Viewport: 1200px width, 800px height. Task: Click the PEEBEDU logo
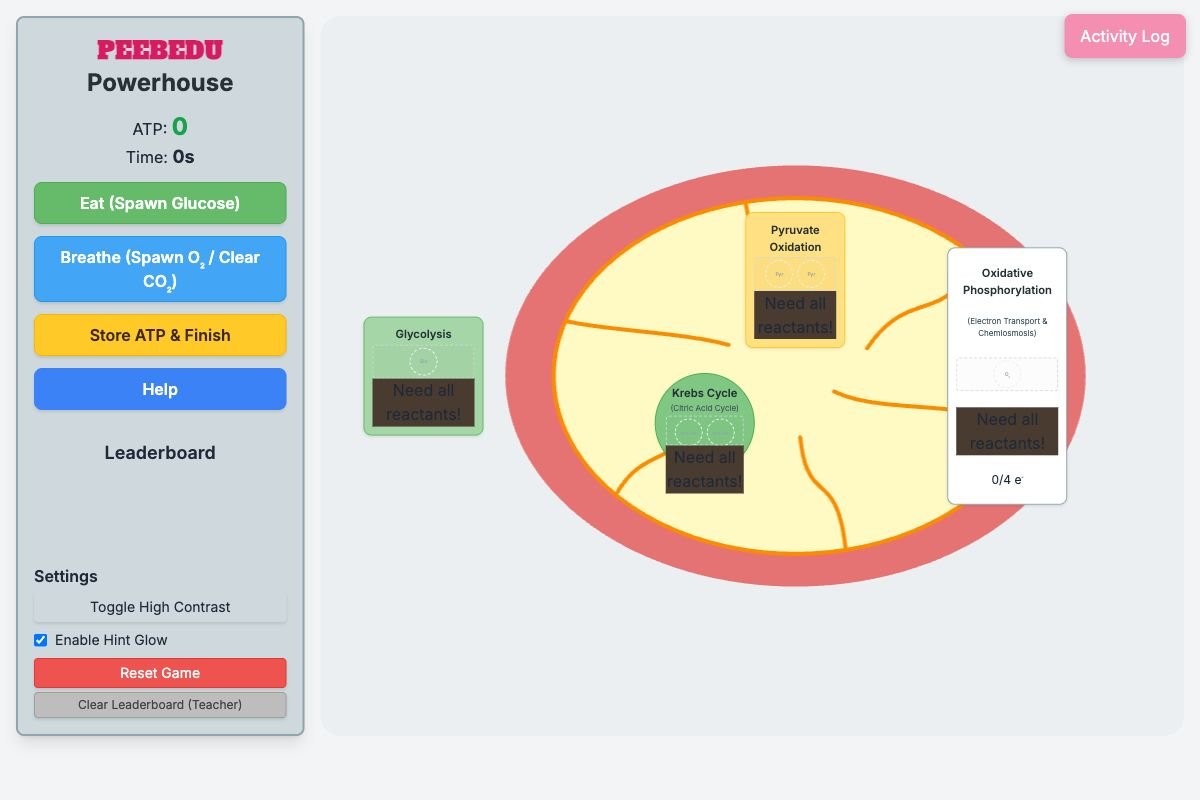click(160, 50)
